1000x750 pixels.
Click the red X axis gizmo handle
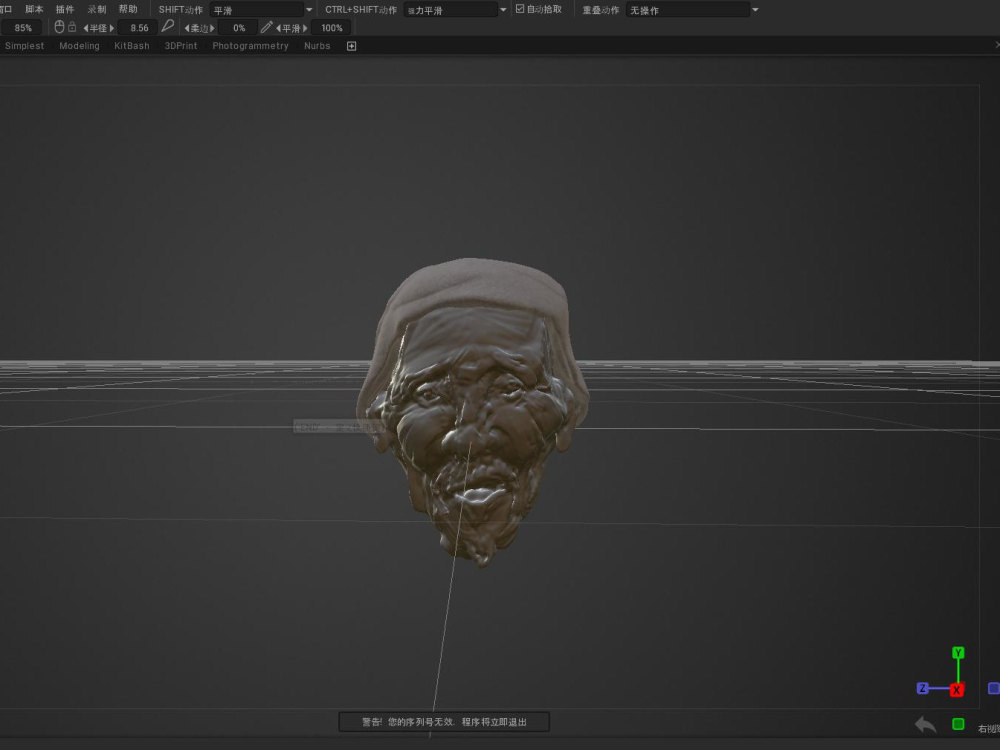(x=957, y=689)
